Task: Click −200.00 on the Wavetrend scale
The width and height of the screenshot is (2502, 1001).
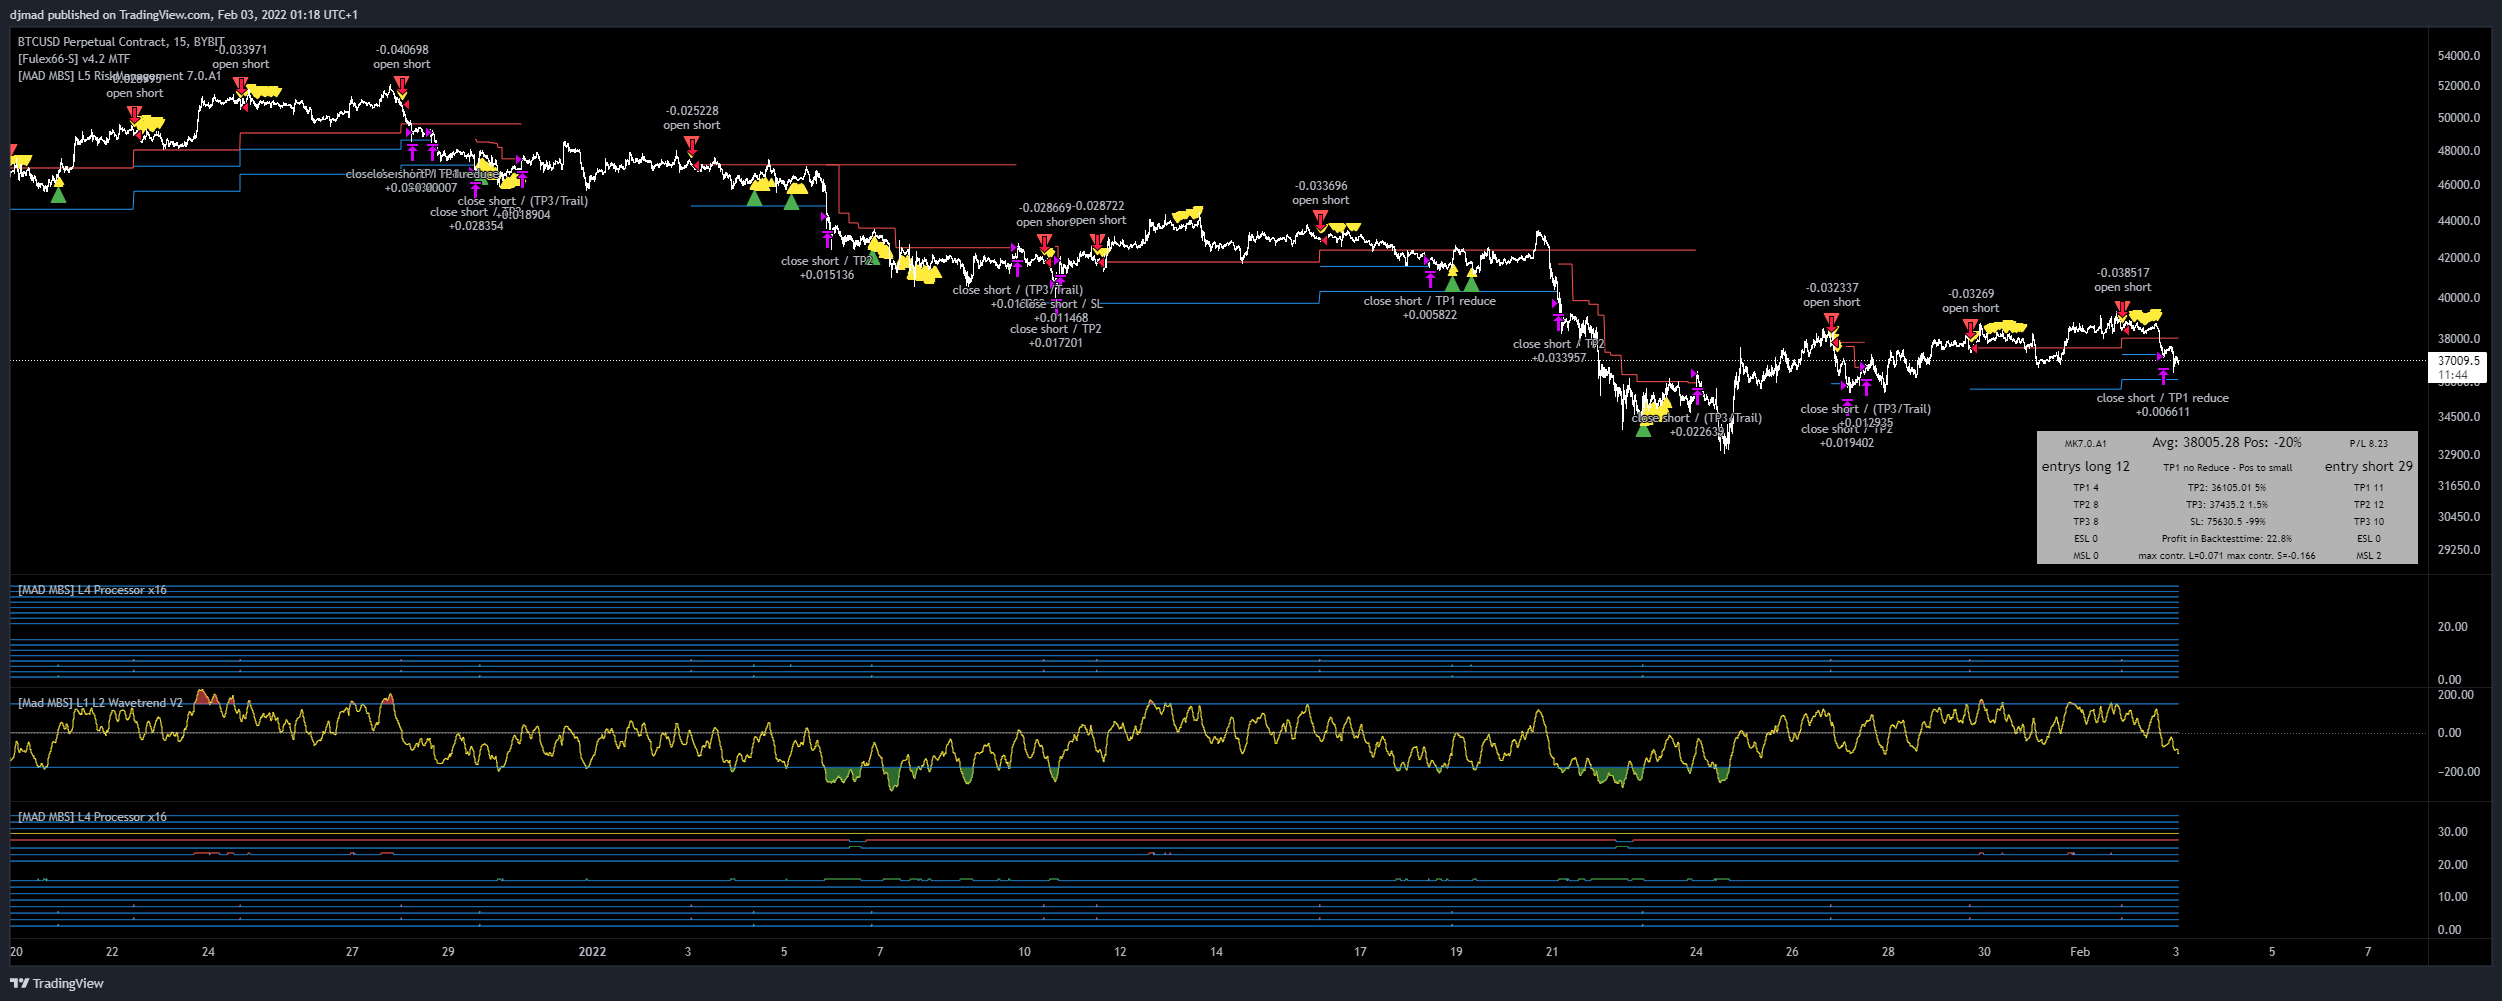Action: coord(2457,772)
